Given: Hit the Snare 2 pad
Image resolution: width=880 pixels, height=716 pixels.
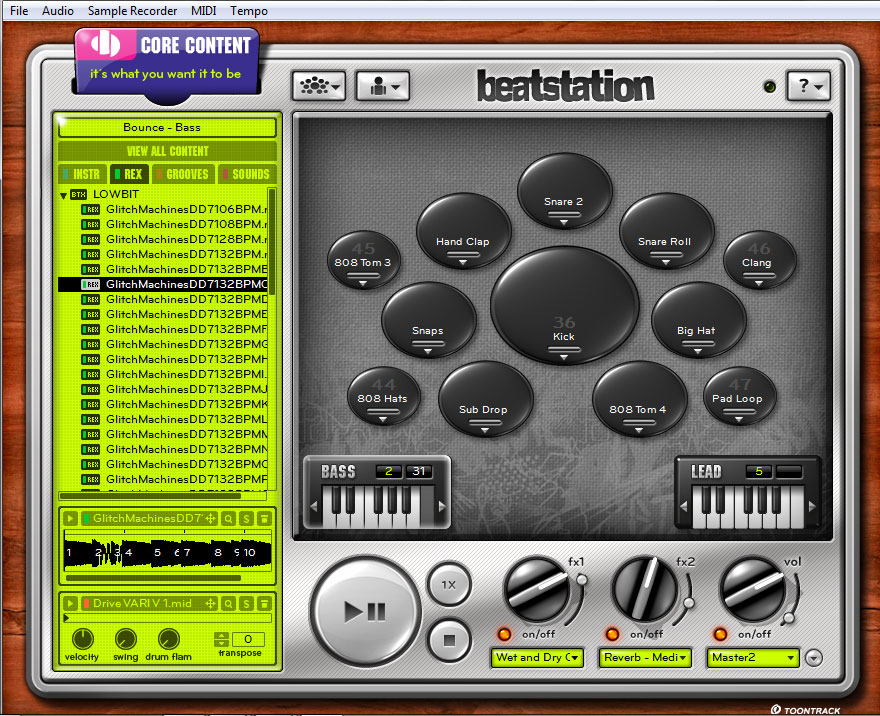Looking at the screenshot, I should [x=564, y=191].
